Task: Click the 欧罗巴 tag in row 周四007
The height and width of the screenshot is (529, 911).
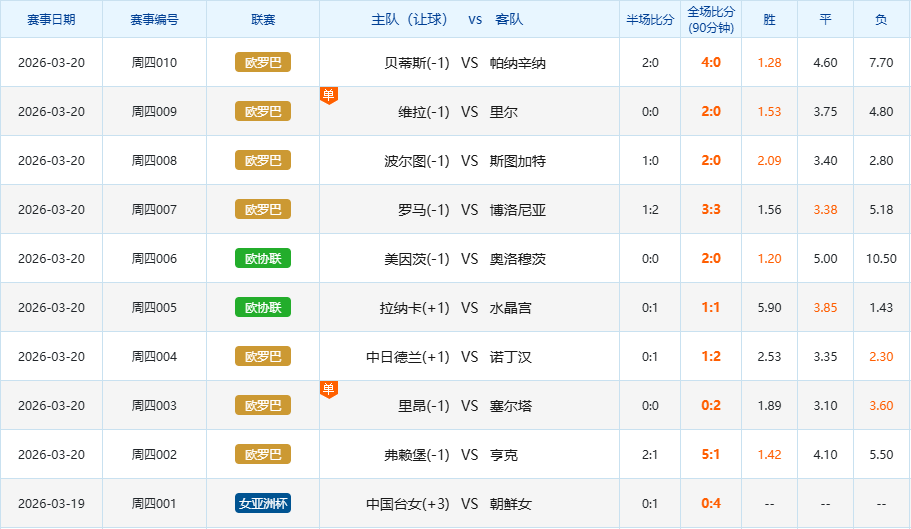Action: 263,209
